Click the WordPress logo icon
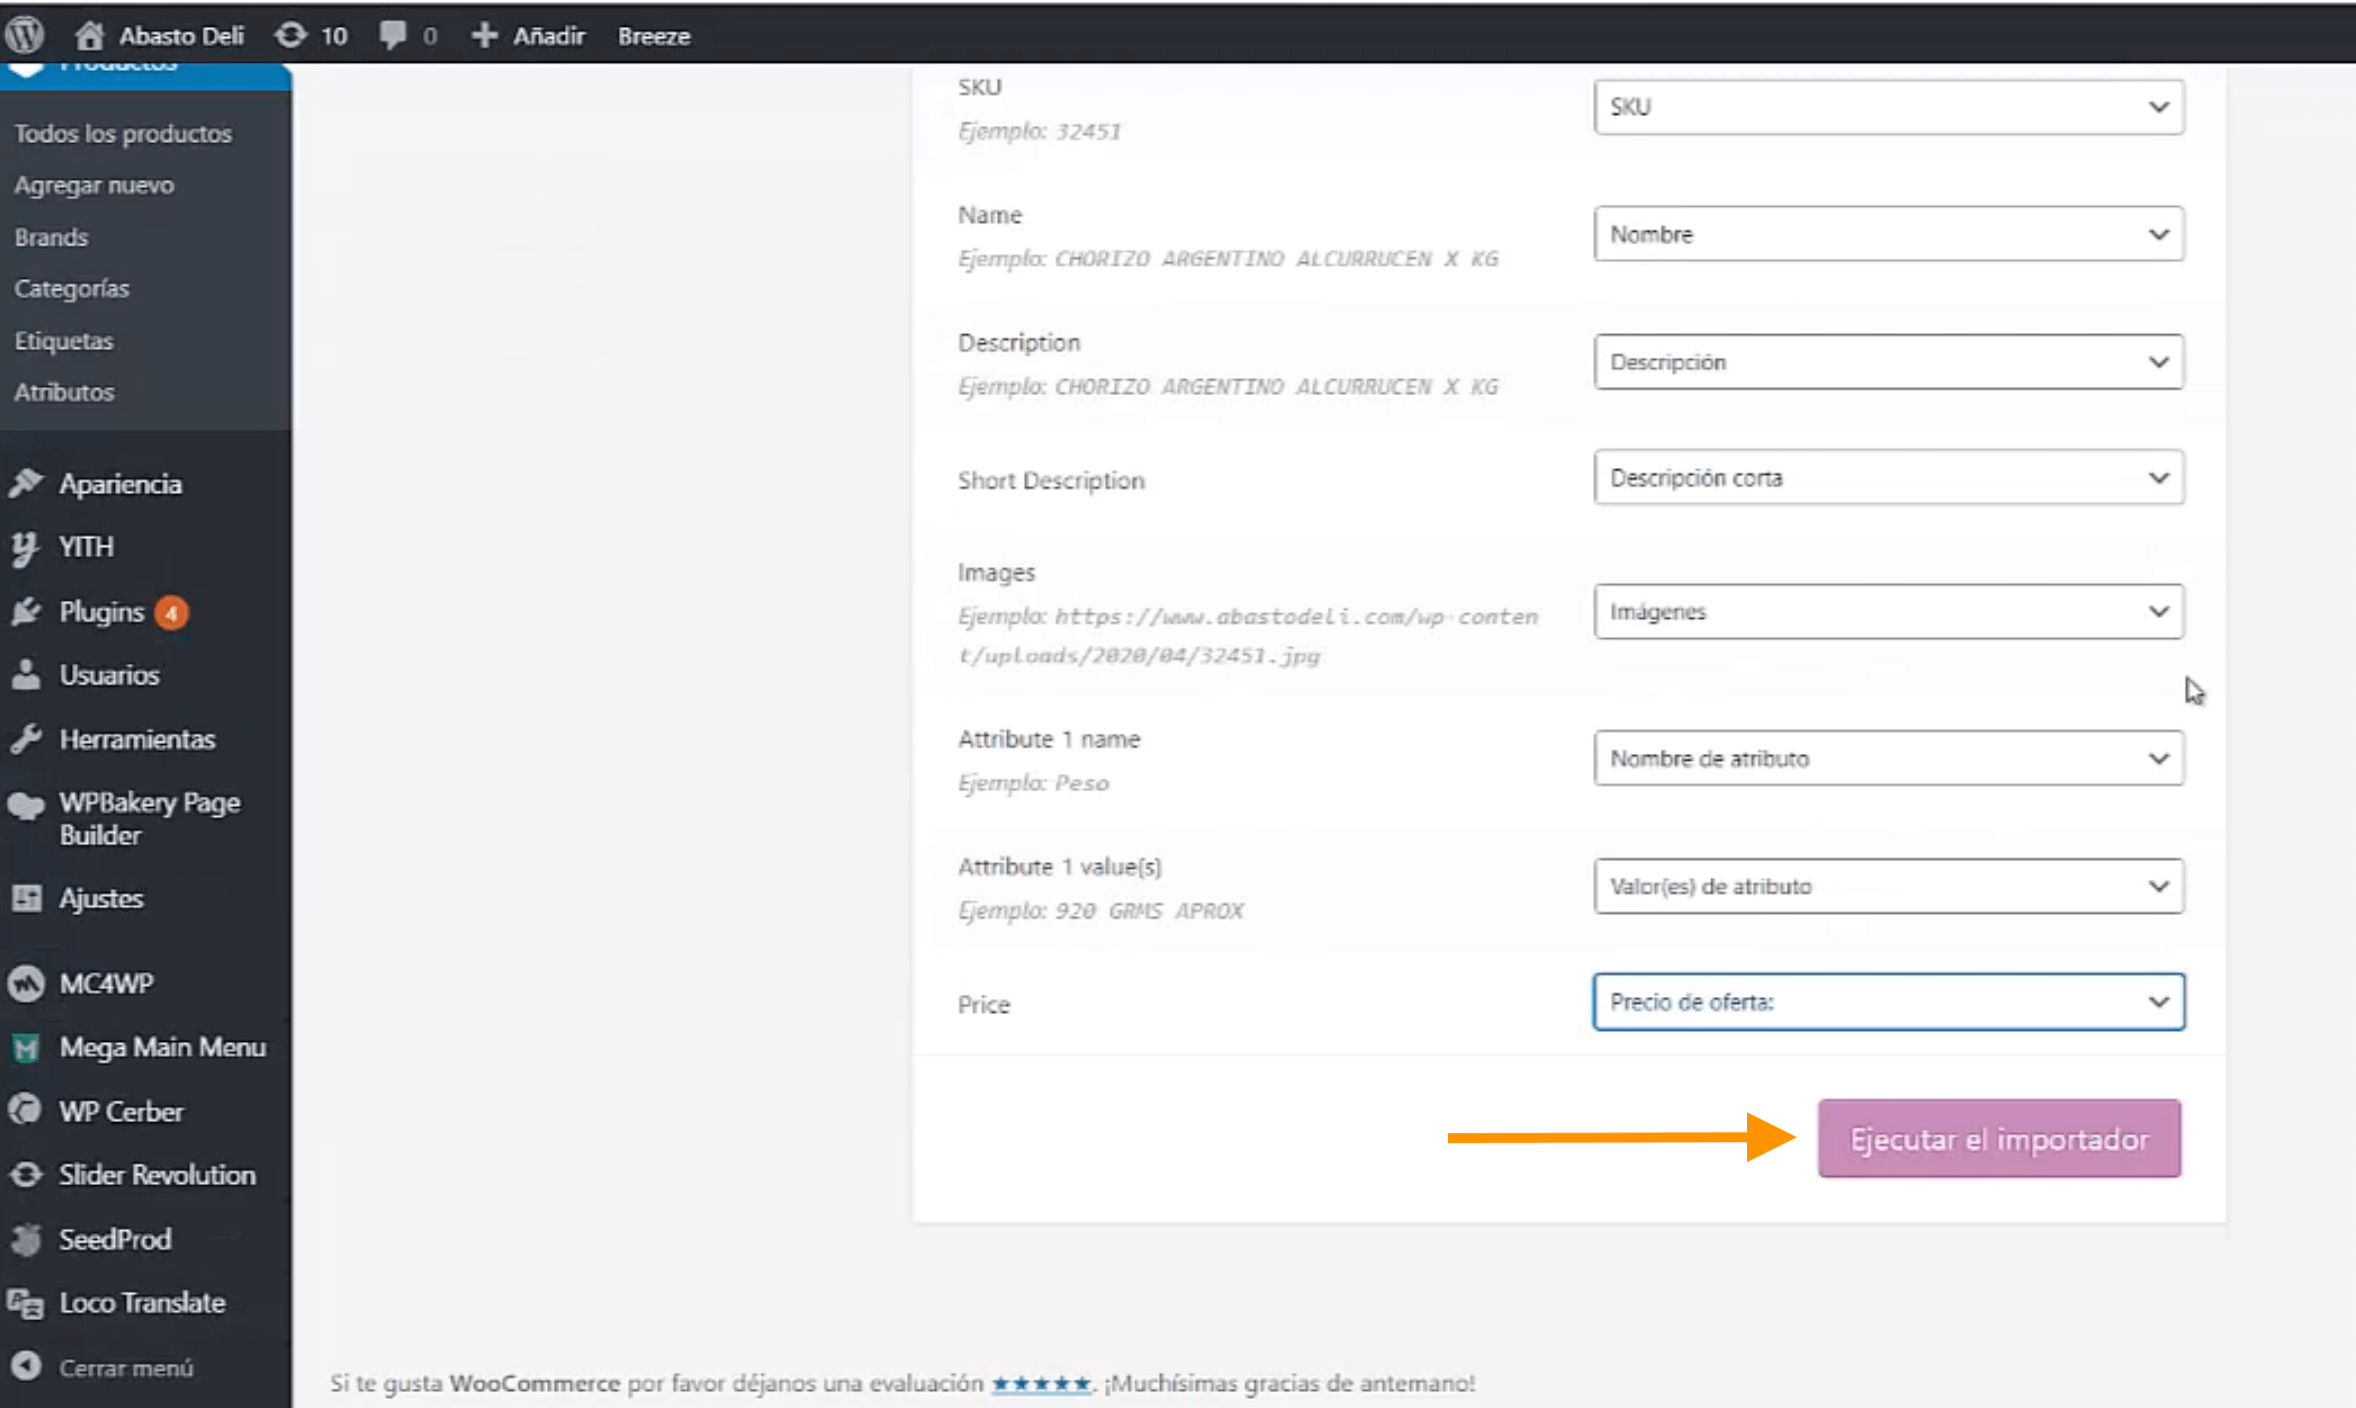 (x=25, y=35)
